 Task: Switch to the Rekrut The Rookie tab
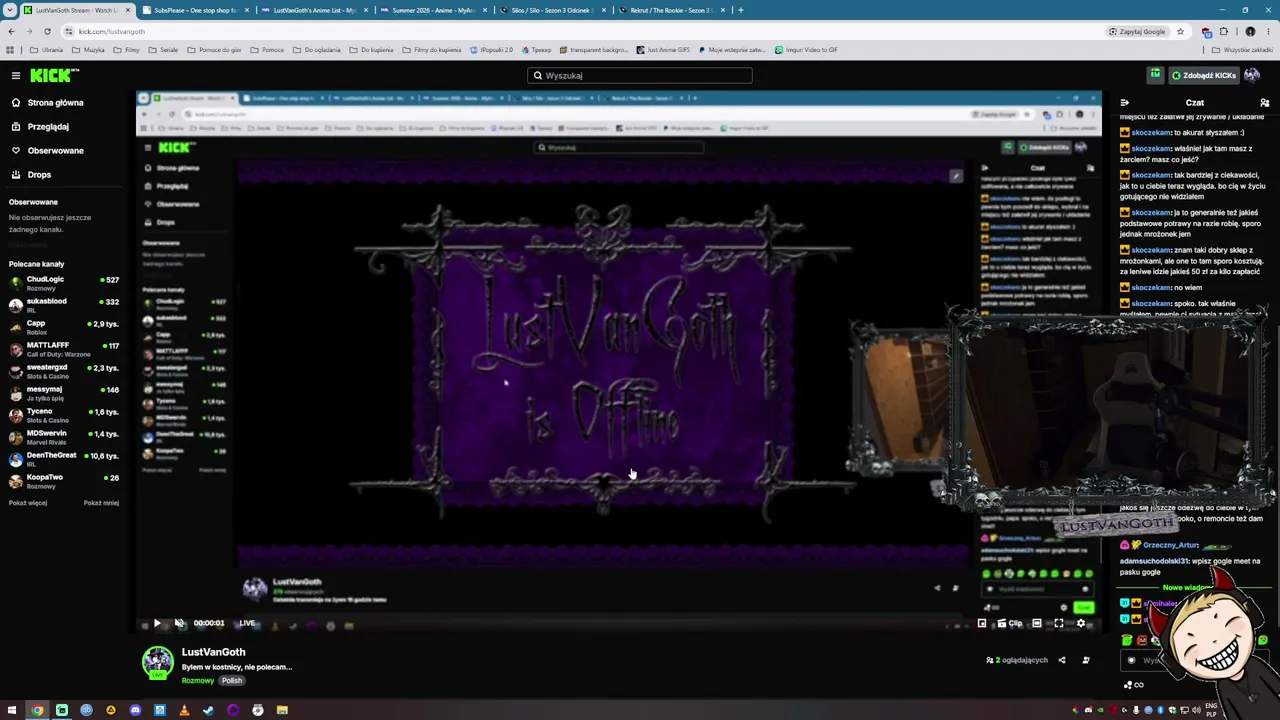coord(670,10)
